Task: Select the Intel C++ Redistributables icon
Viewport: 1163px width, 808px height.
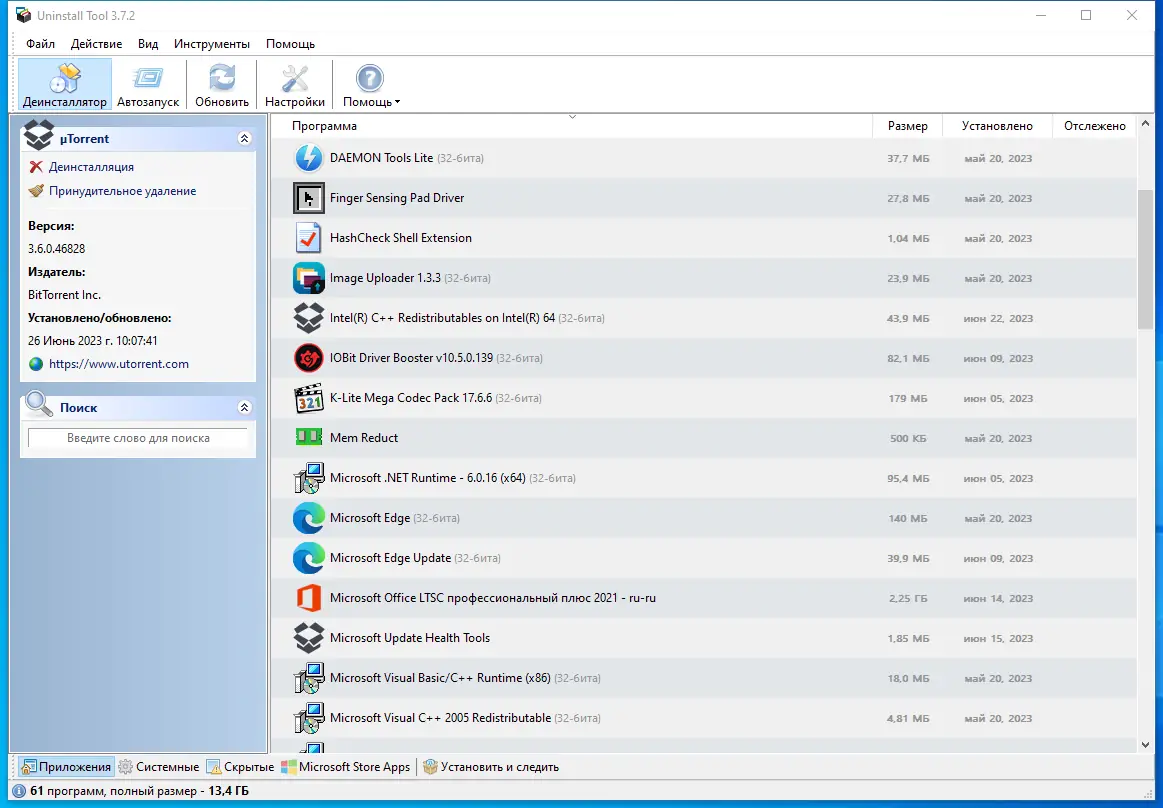Action: tap(309, 318)
